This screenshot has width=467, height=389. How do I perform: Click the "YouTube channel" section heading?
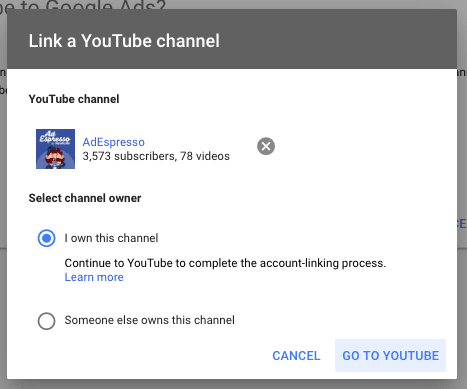[x=74, y=99]
